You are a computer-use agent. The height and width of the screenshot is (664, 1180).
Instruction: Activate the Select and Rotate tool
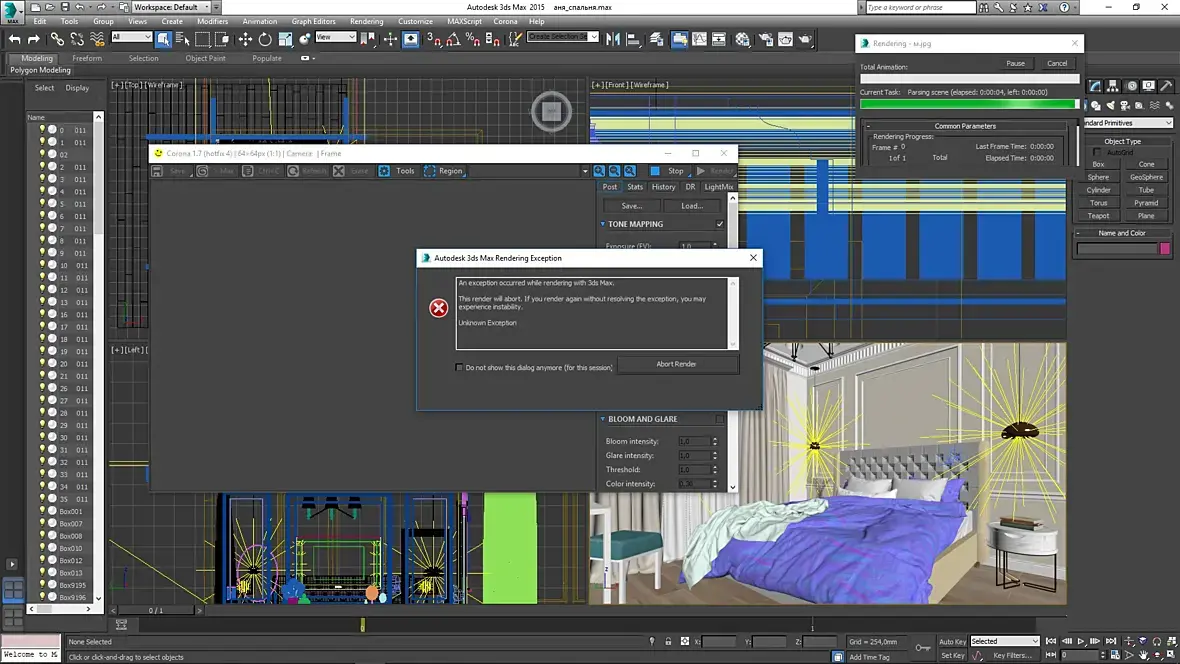point(265,39)
